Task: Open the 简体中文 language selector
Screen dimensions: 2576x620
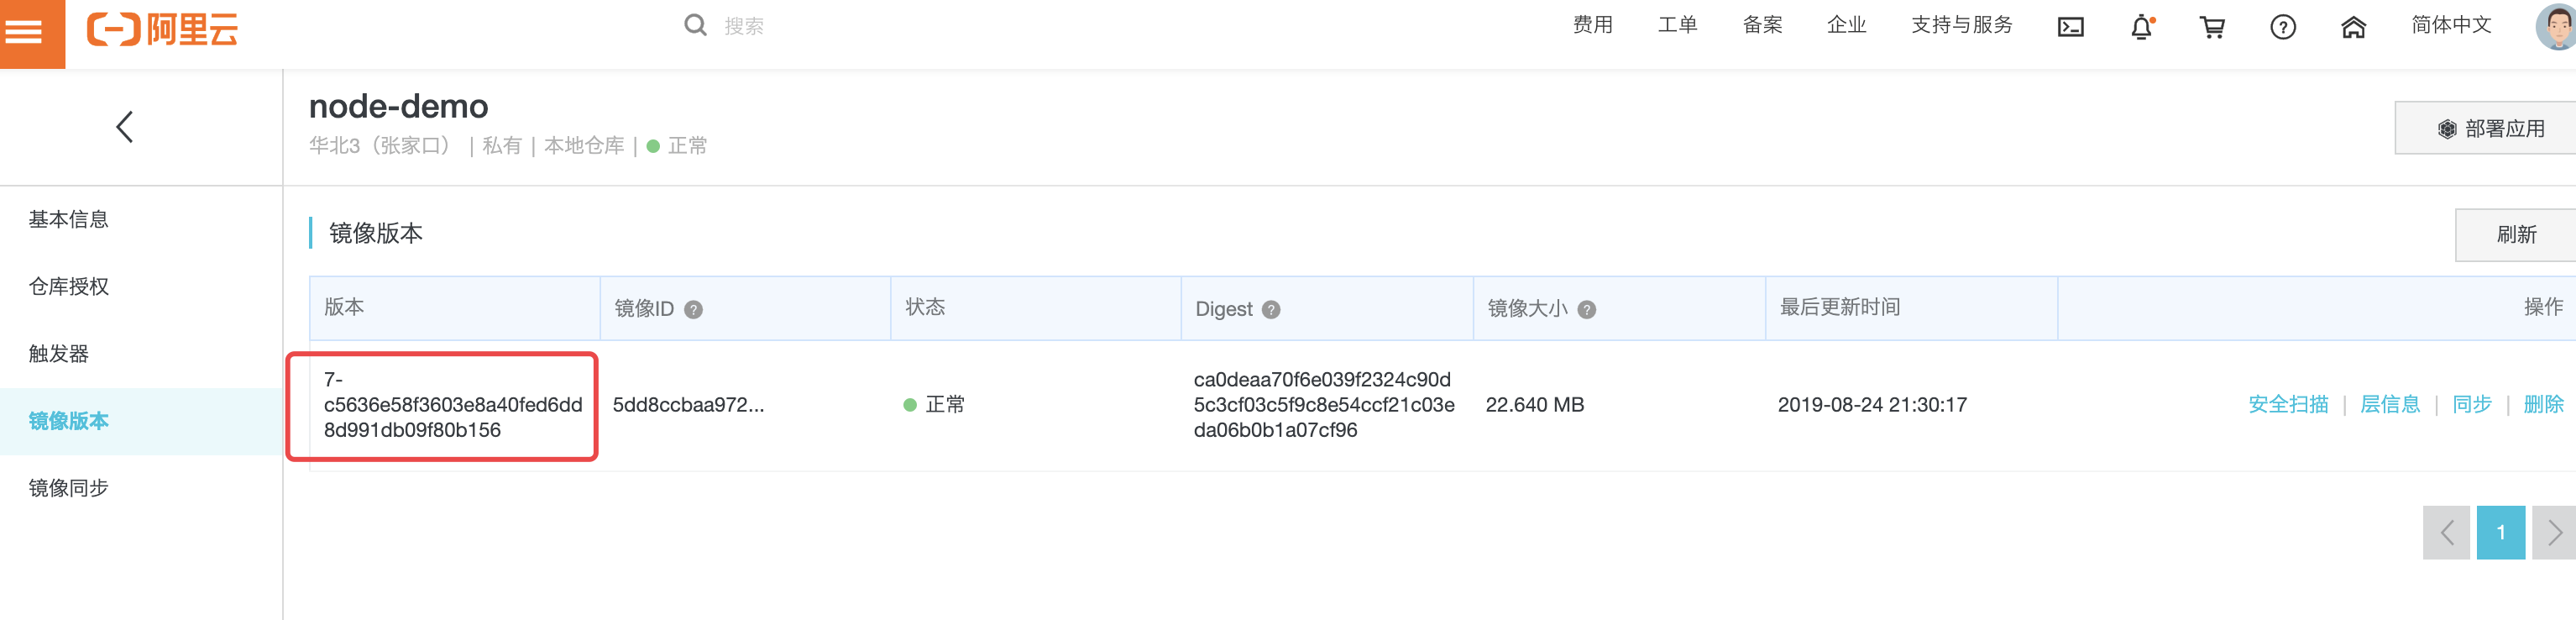Action: (2450, 25)
